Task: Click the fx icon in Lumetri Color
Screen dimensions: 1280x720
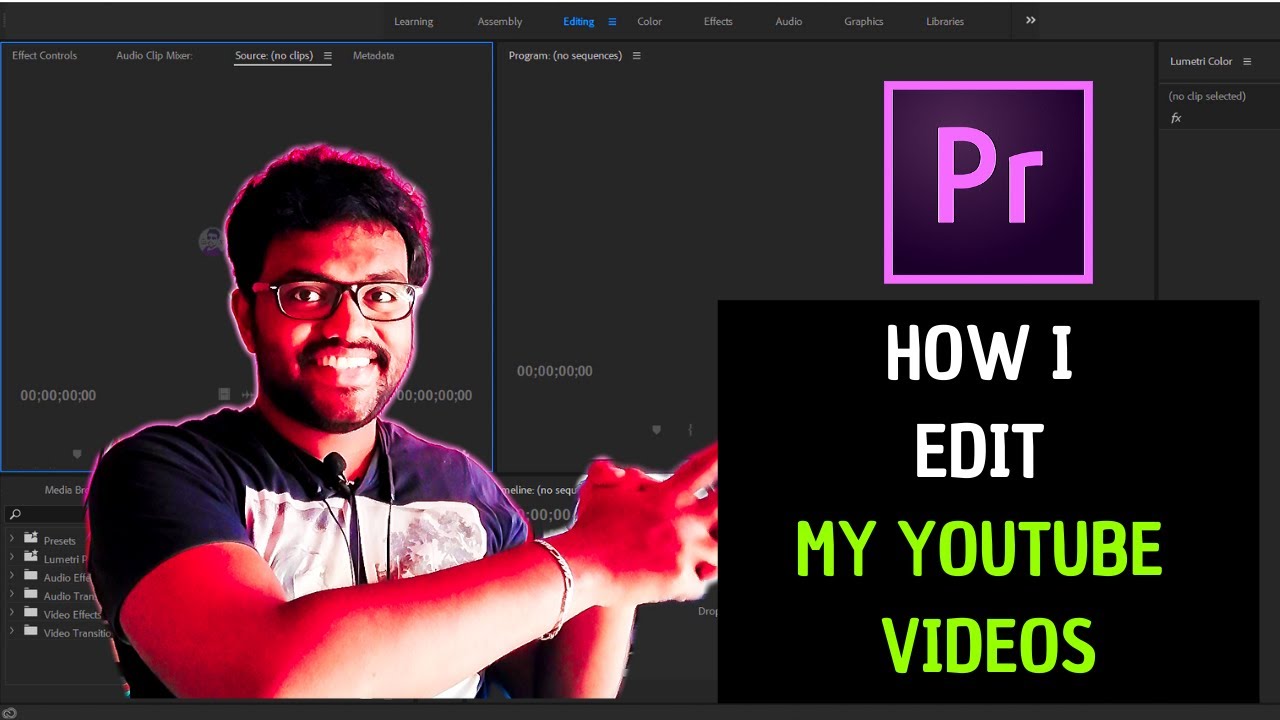Action: [x=1176, y=118]
